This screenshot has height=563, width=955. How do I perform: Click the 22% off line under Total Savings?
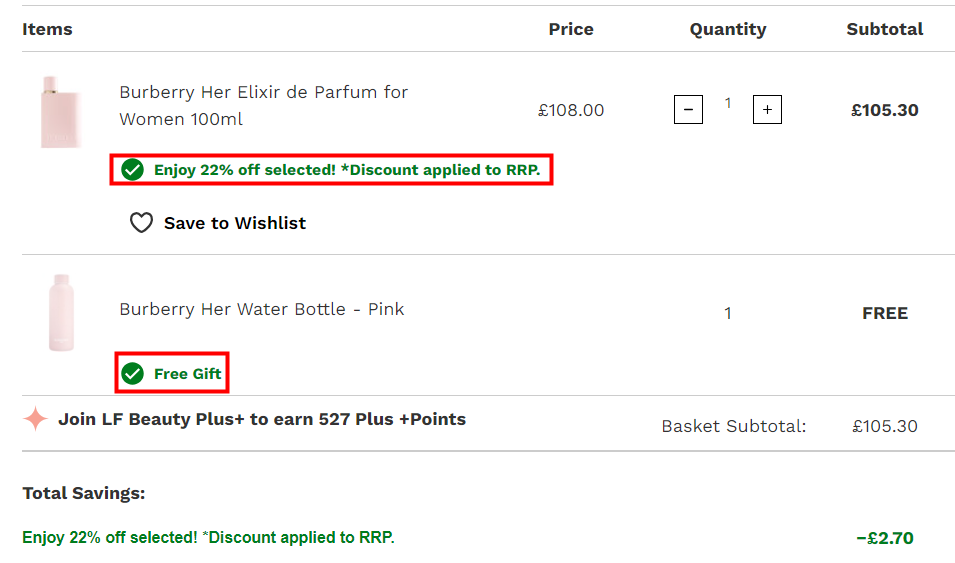point(208,538)
